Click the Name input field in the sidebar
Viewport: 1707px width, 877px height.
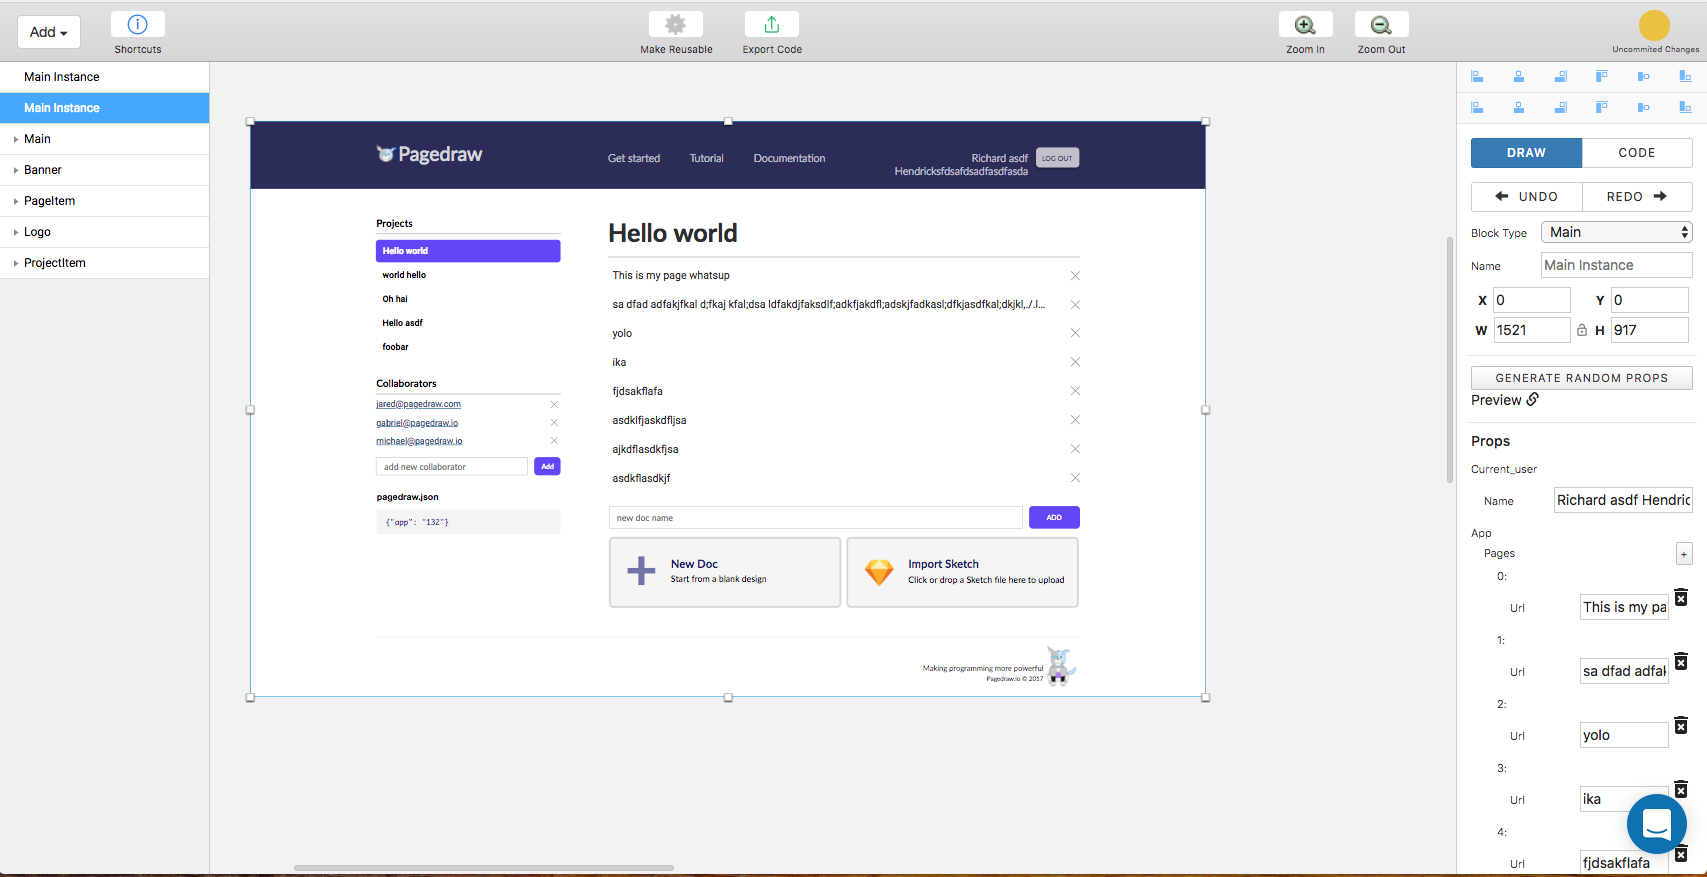[1616, 265]
